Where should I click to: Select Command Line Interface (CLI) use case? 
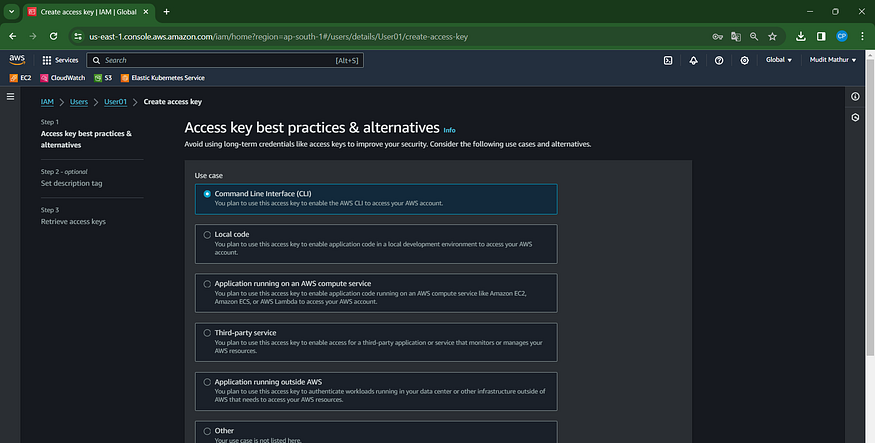tap(376, 199)
